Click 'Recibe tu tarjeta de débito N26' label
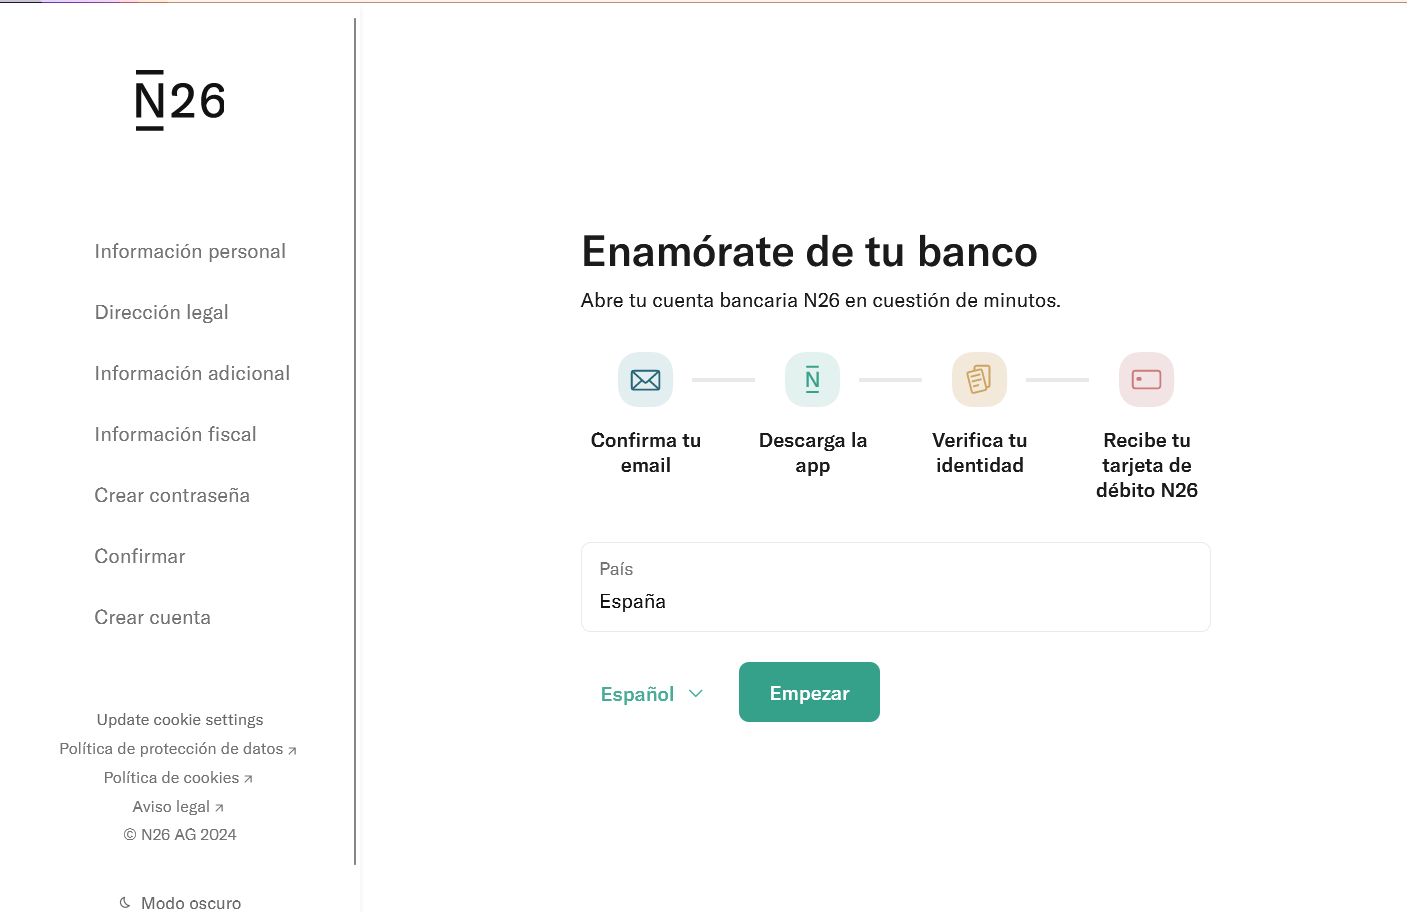The image size is (1407, 912). tap(1147, 465)
